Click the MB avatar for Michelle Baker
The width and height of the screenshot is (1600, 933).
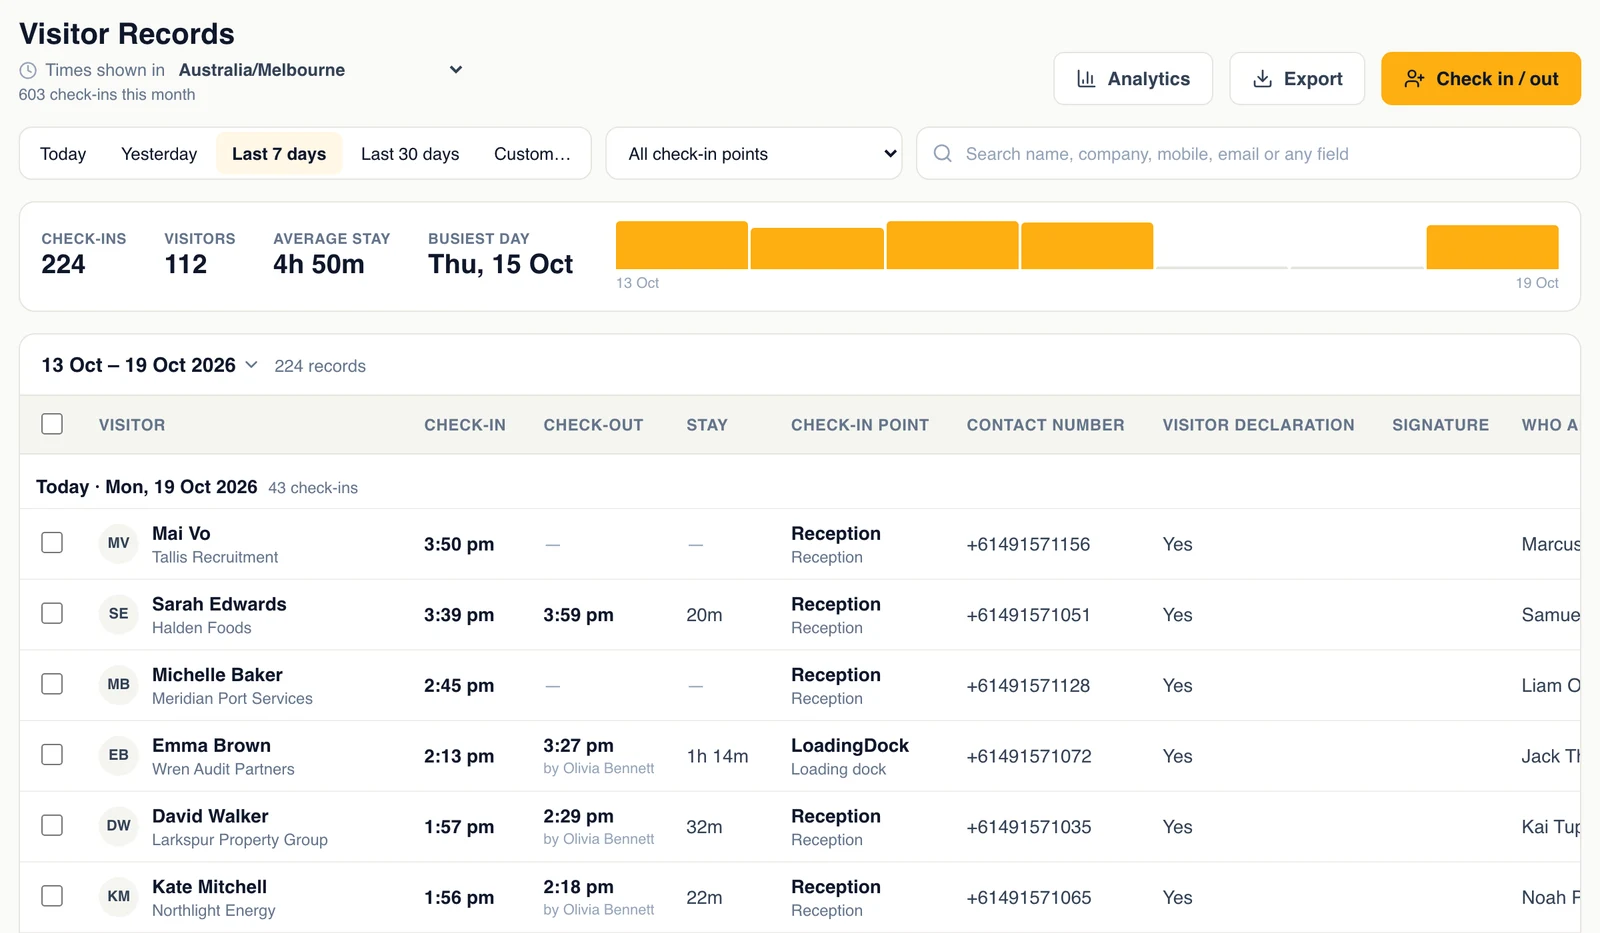118,685
